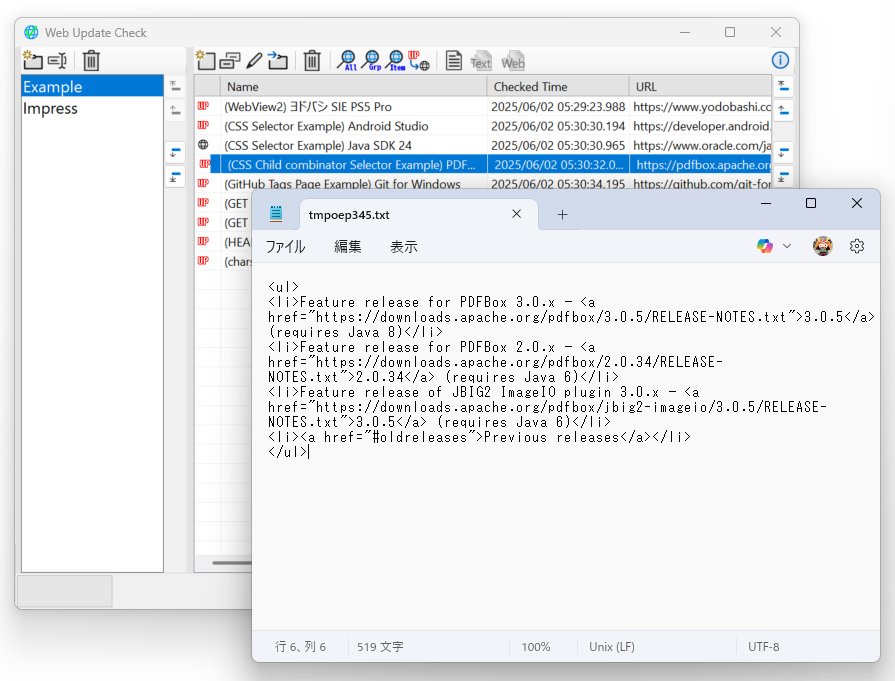895x681 pixels.
Task: Select the Java SDK 24 row
Action: (x=483, y=146)
